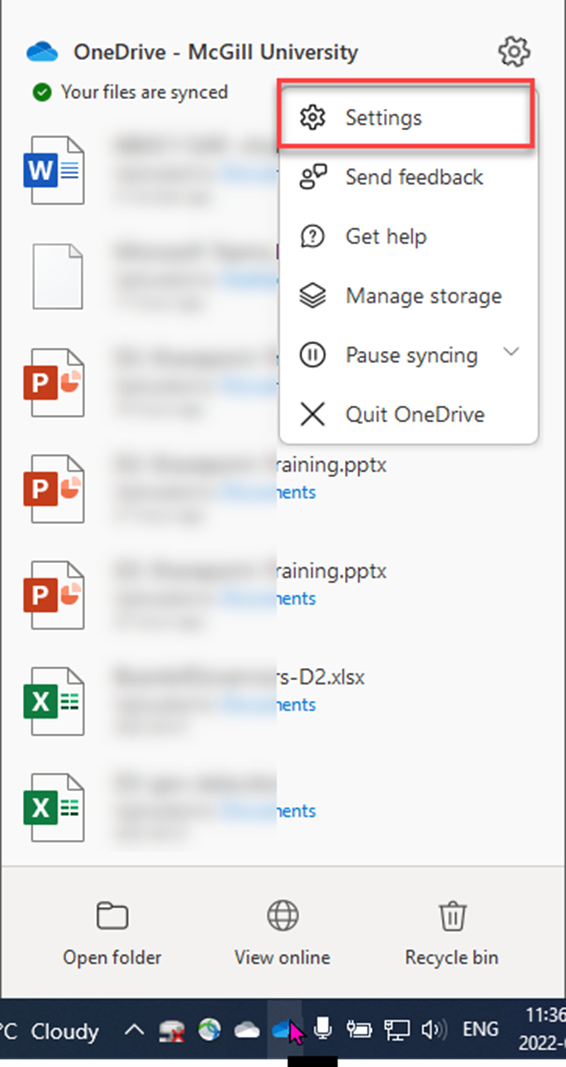566x1067 pixels.
Task: Click the Quit OneDrive X icon
Action: point(313,414)
